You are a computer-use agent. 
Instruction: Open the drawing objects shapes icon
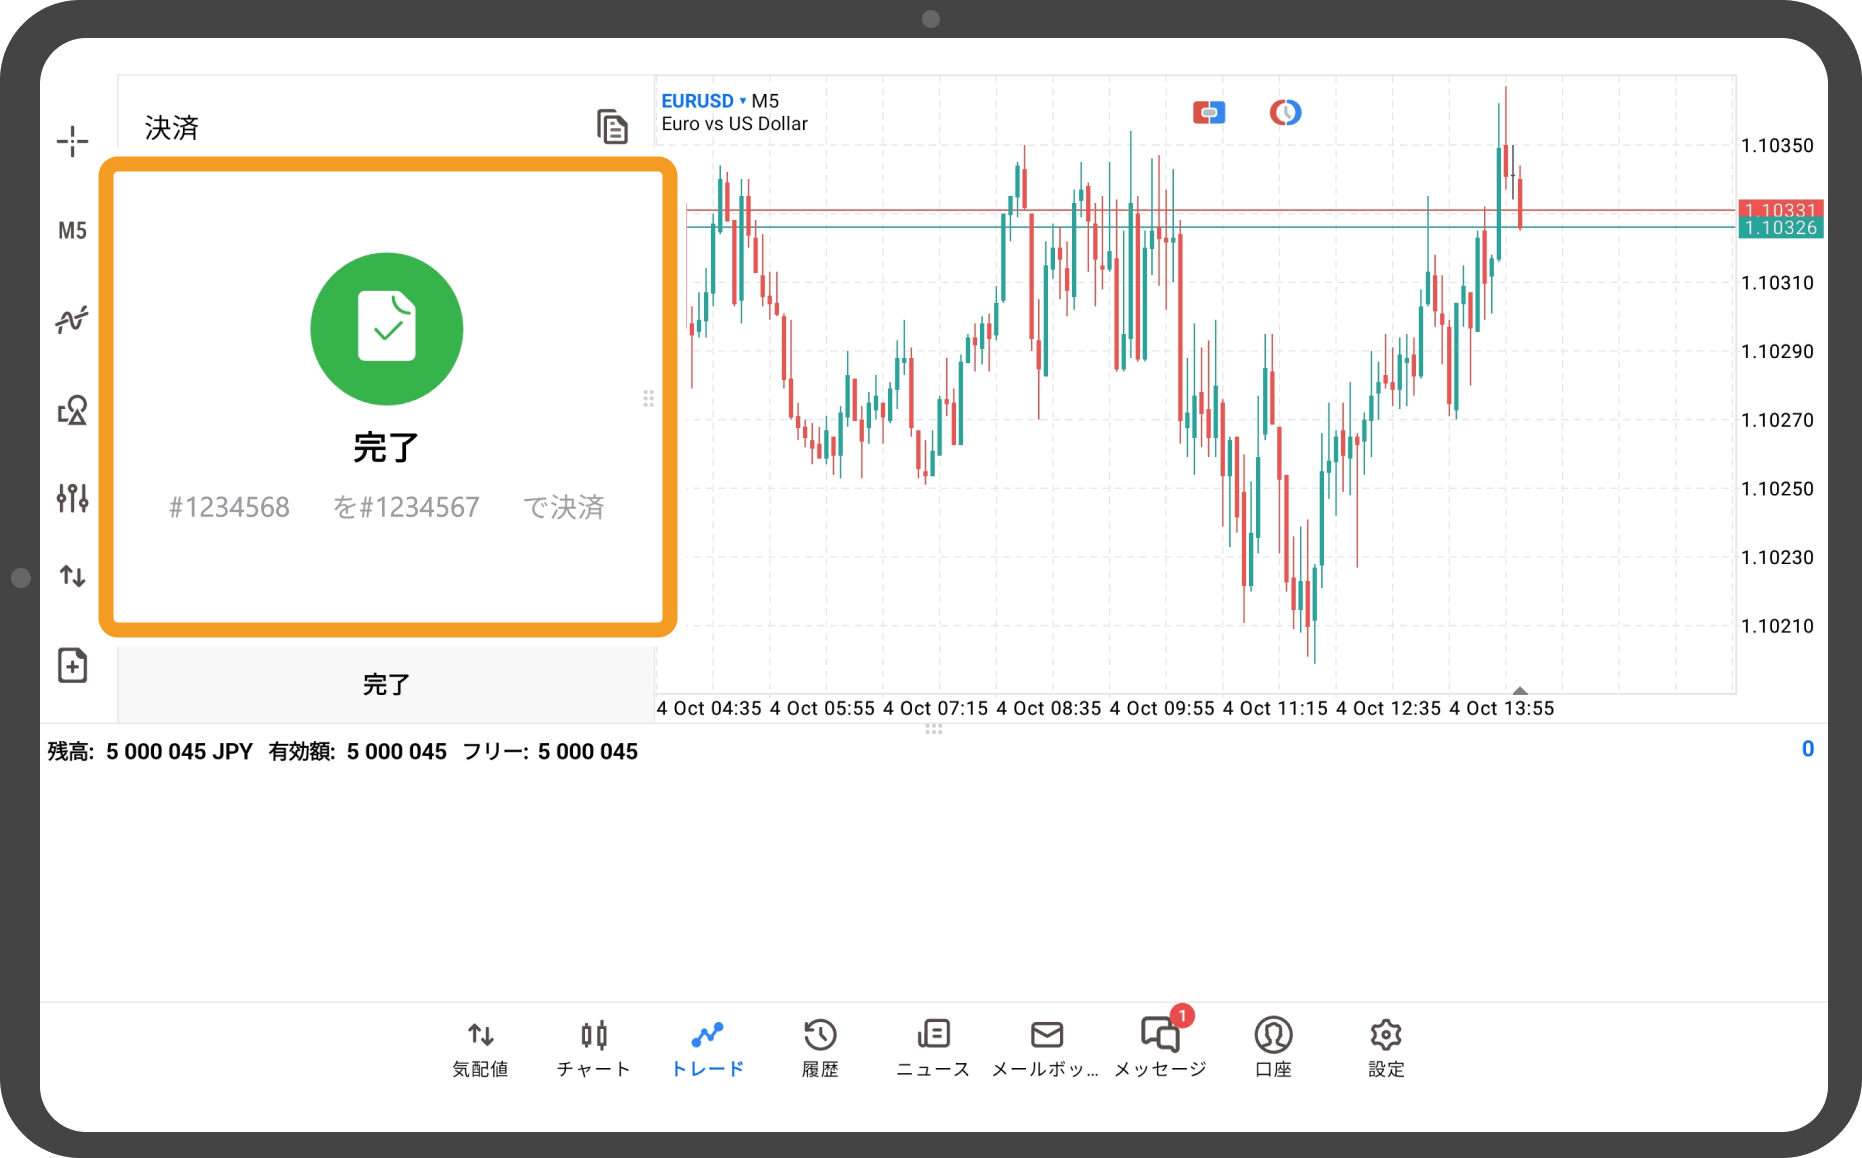tap(72, 409)
